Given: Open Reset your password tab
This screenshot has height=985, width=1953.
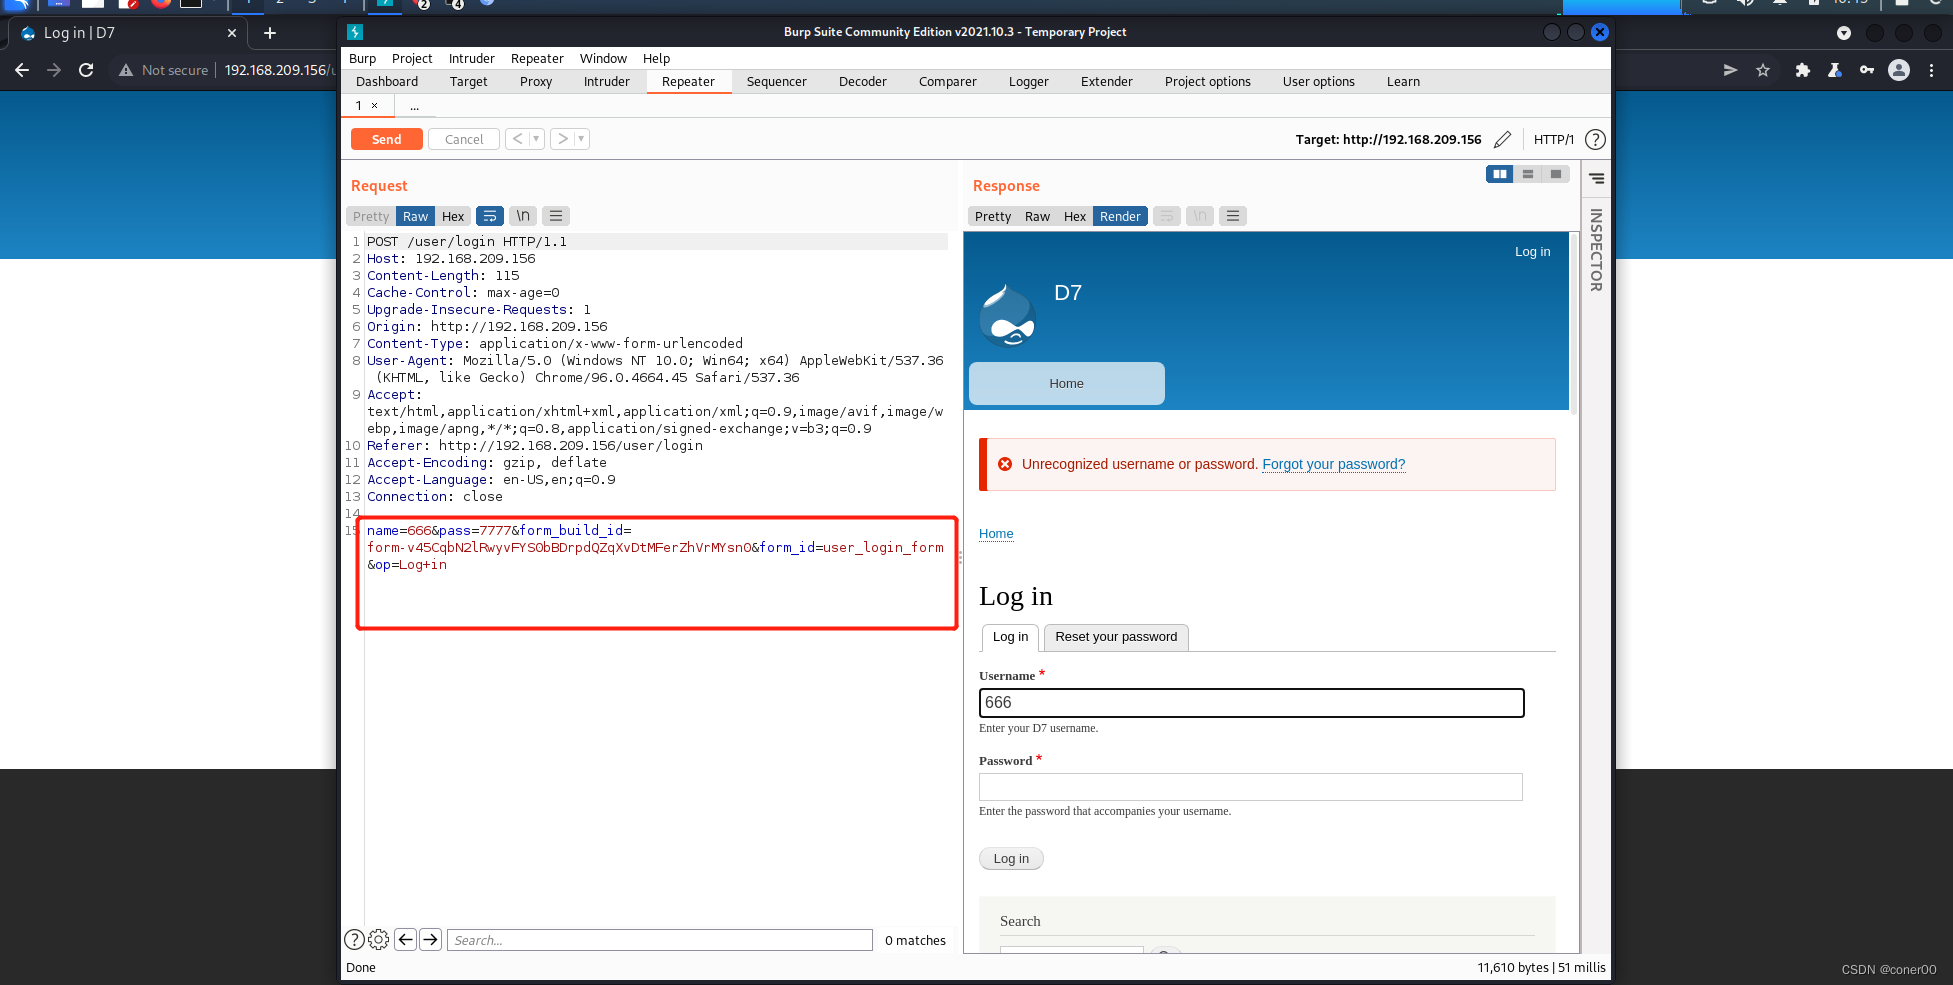Looking at the screenshot, I should coord(1116,637).
